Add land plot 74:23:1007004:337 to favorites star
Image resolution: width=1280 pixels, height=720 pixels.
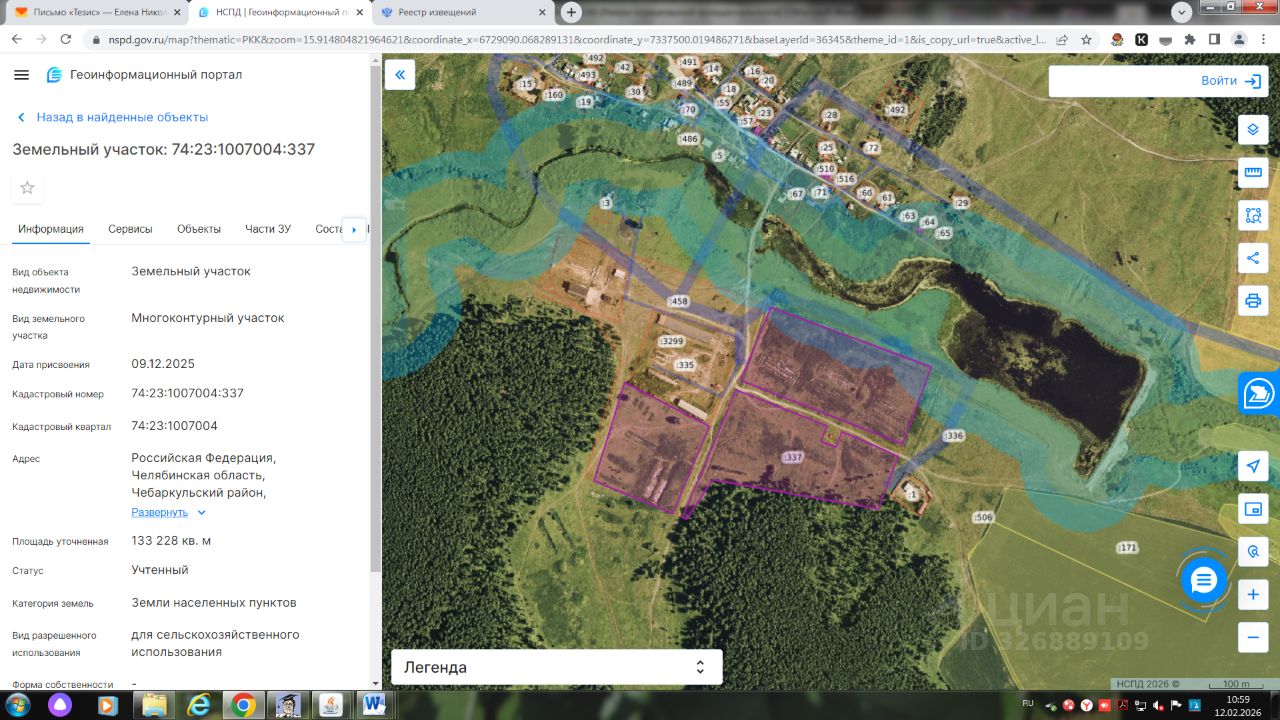point(27,188)
